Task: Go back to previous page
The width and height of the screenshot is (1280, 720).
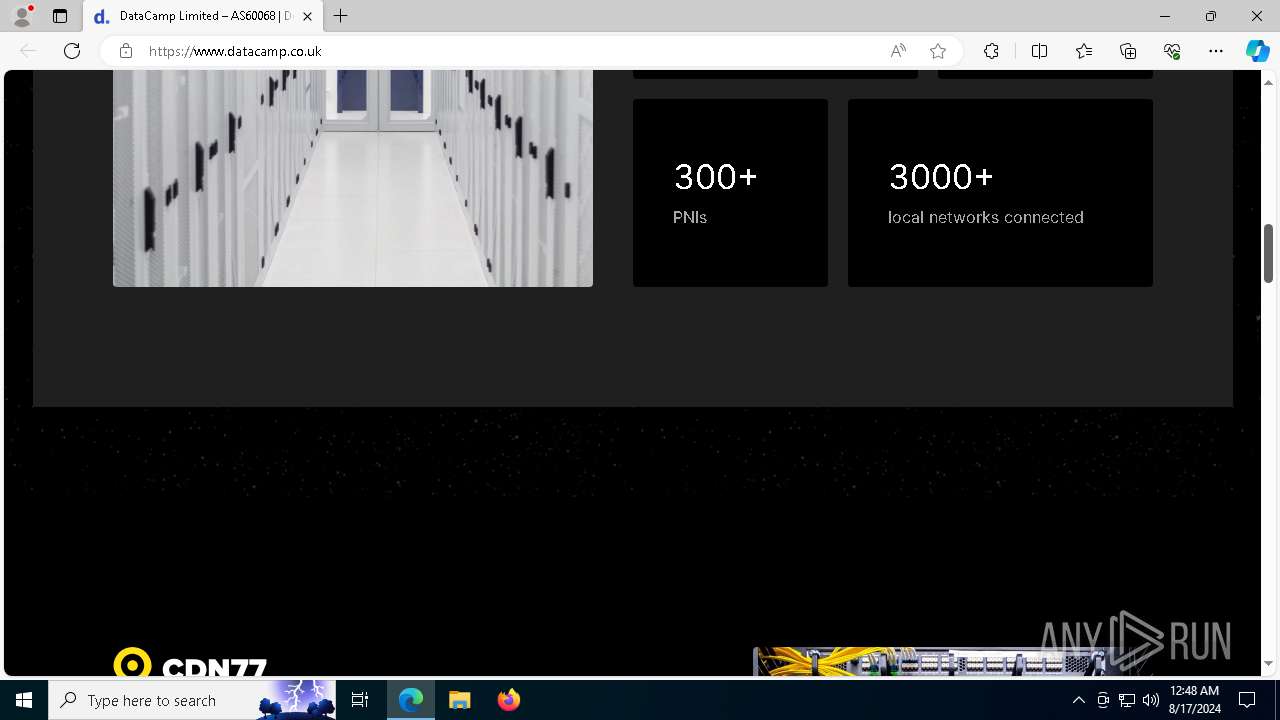Action: click(28, 51)
